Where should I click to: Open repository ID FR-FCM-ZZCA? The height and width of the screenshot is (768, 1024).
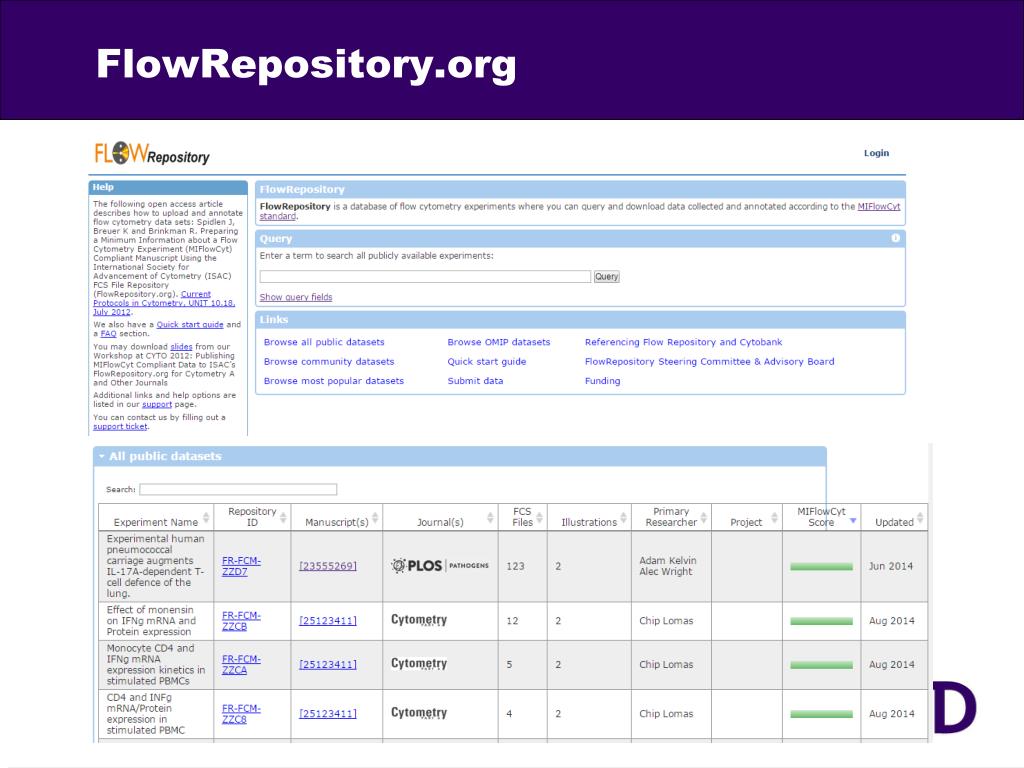pos(241,665)
